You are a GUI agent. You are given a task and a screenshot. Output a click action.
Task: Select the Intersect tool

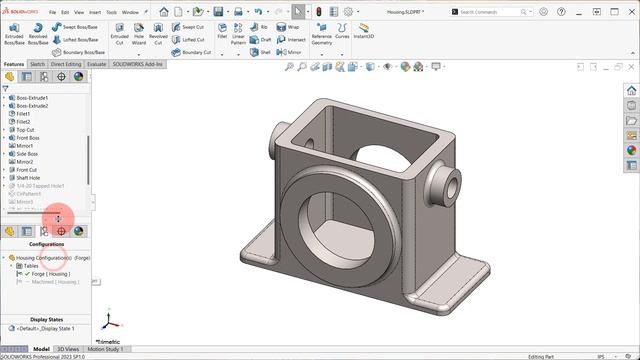point(291,40)
